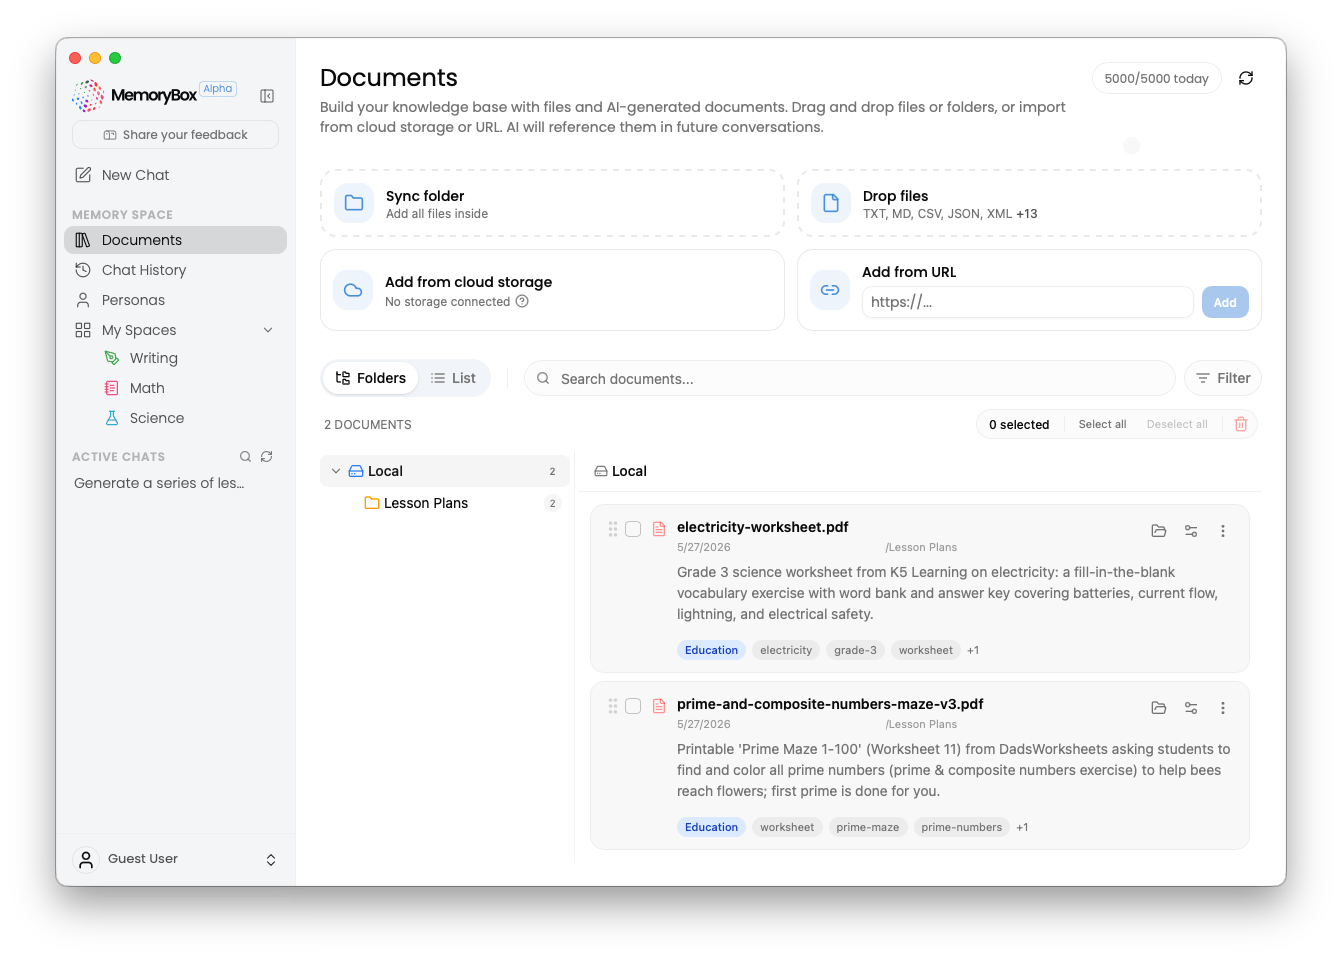Open the Writing space
This screenshot has width=1342, height=960.
pos(153,358)
